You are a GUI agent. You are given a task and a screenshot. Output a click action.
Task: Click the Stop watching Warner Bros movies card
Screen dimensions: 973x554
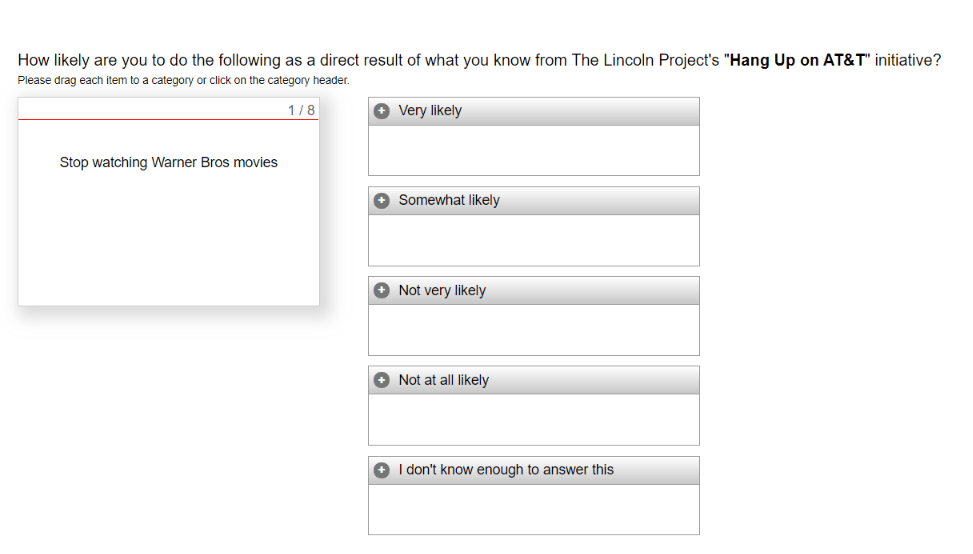168,163
